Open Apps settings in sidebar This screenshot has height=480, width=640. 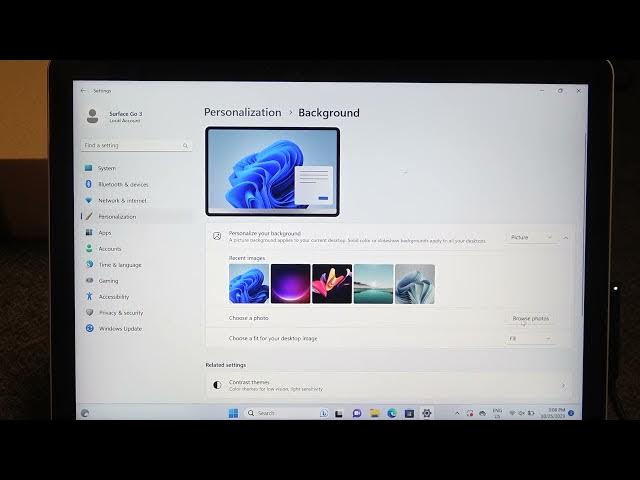pyautogui.click(x=136, y=233)
